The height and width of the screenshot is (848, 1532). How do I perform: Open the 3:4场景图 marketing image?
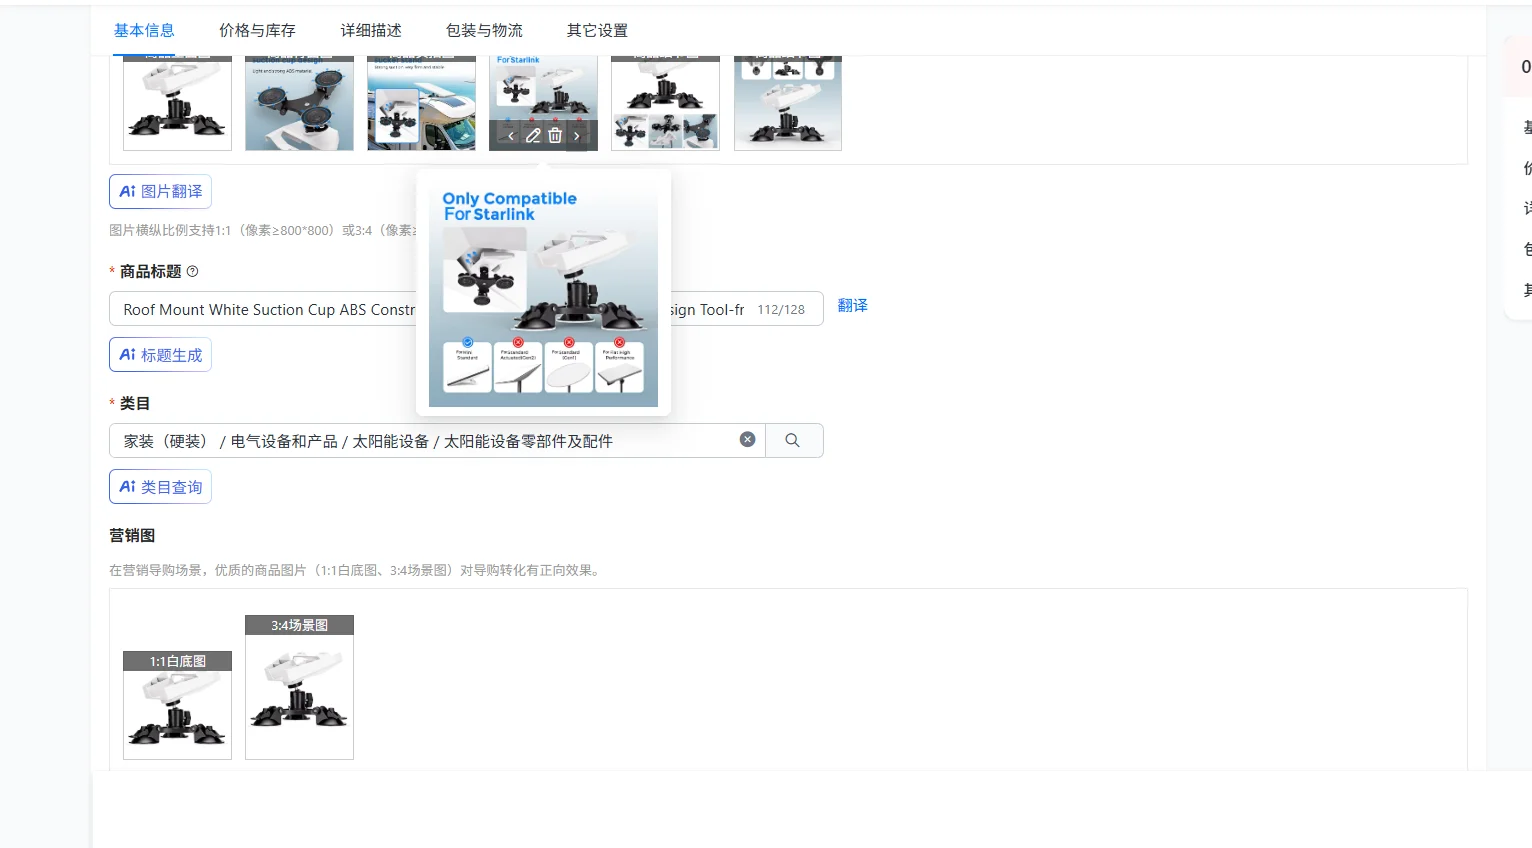tap(299, 687)
